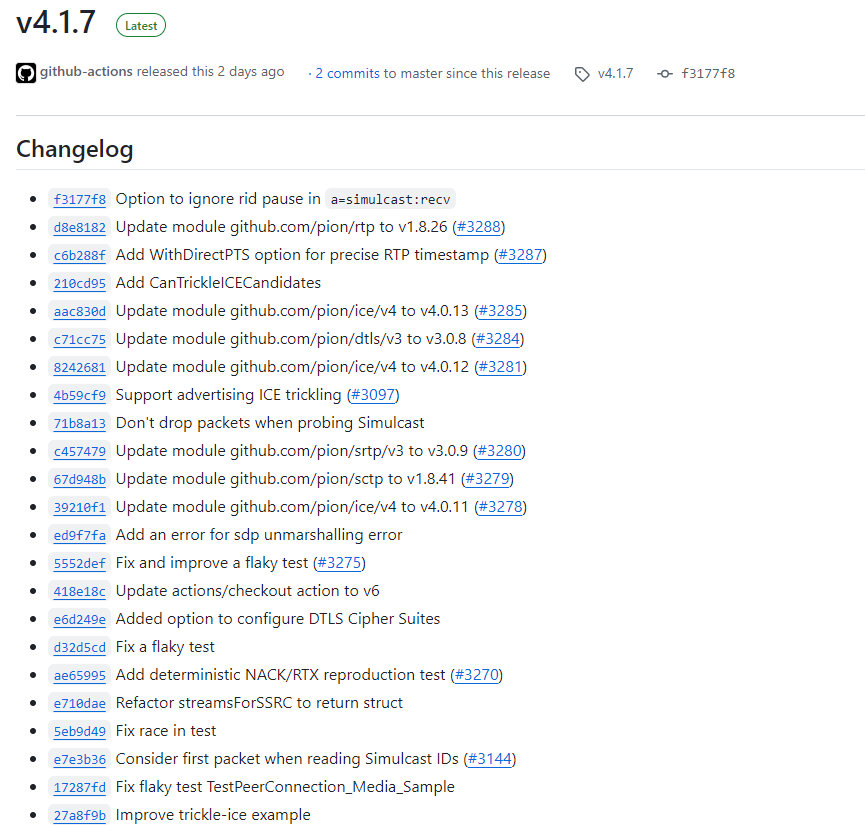865x827 pixels.
Task: Open the 2 commits link
Action: [348, 73]
